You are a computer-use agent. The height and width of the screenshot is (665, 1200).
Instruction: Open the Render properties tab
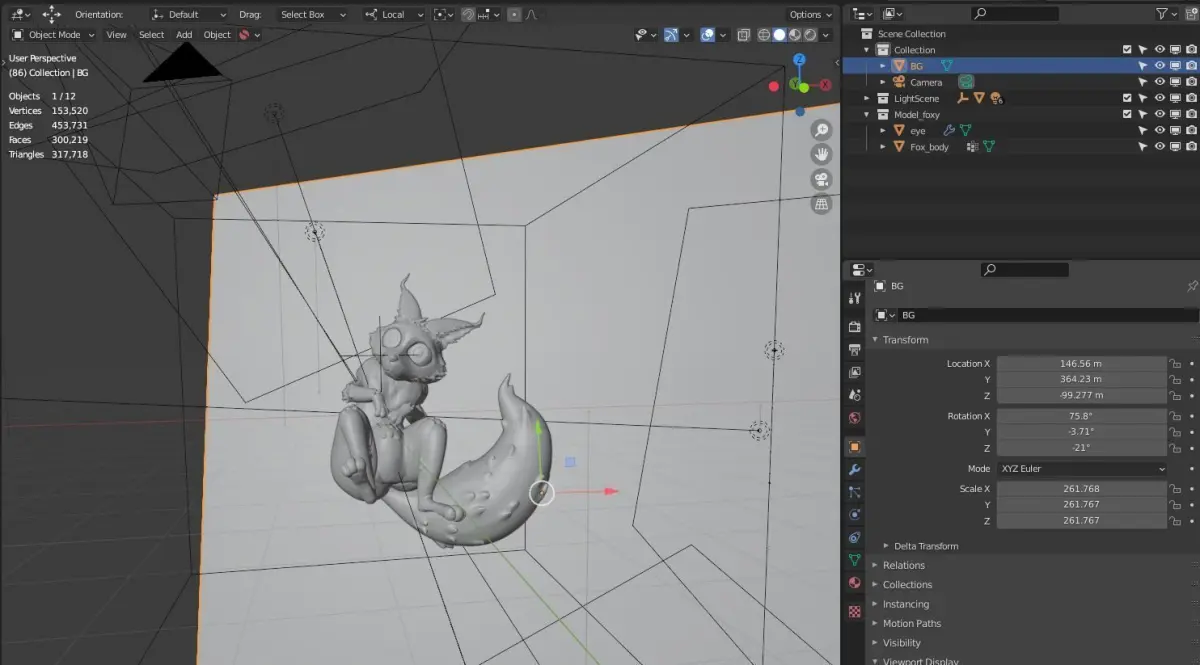(854, 327)
